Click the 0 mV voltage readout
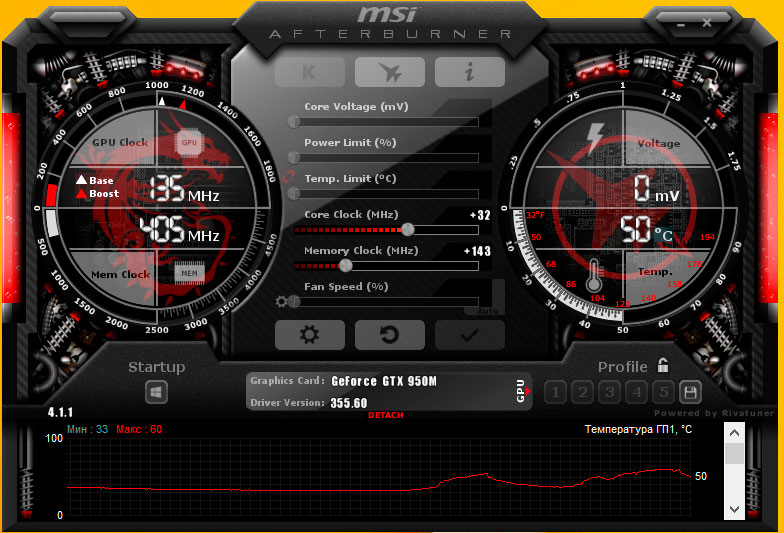The image size is (784, 533). click(x=656, y=188)
